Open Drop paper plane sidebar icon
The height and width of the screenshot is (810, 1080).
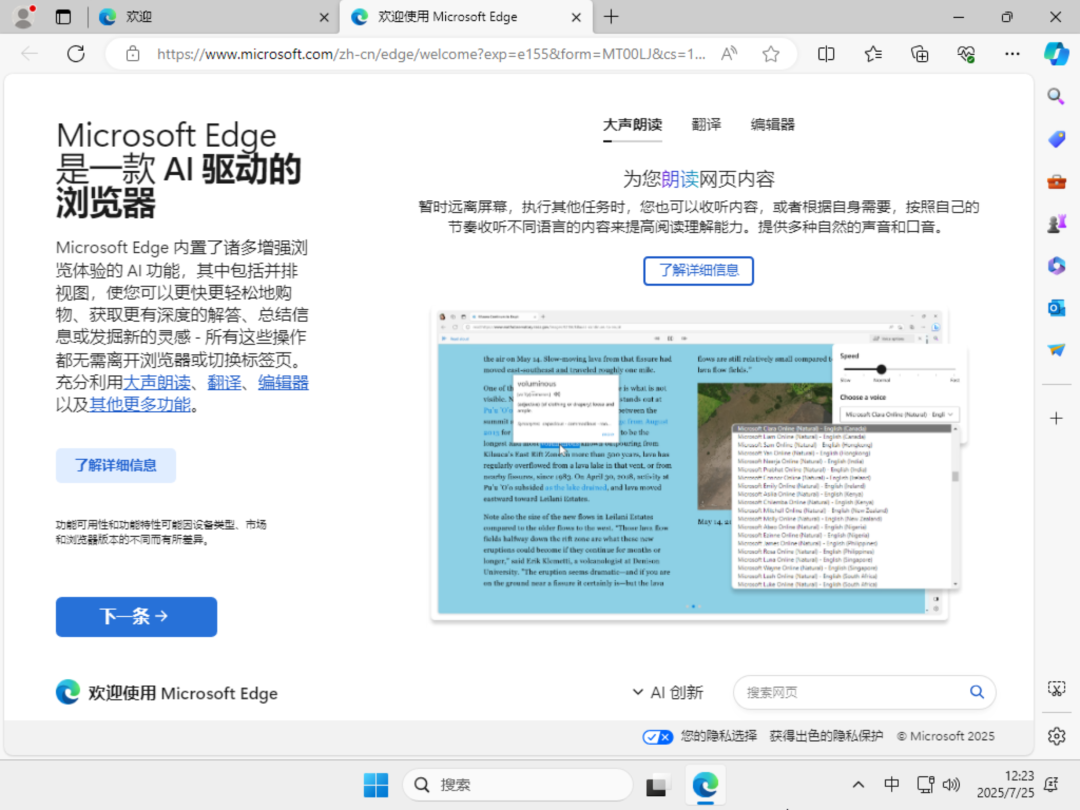1056,350
